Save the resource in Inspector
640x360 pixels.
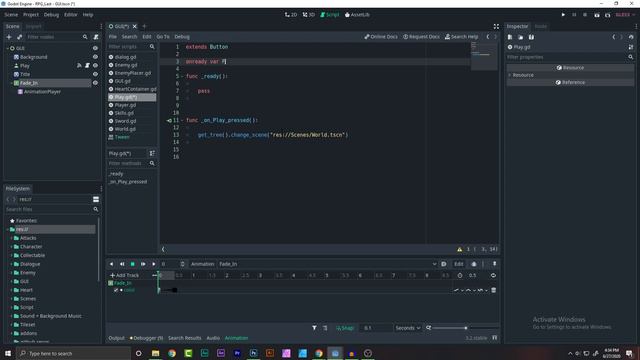tap(531, 37)
